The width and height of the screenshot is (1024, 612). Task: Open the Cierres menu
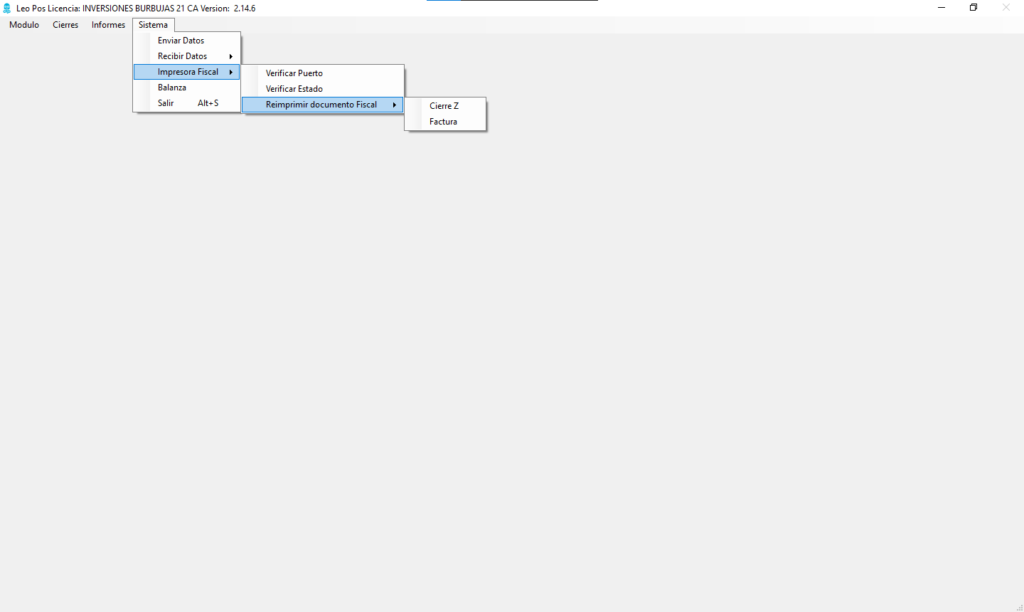pyautogui.click(x=65, y=25)
